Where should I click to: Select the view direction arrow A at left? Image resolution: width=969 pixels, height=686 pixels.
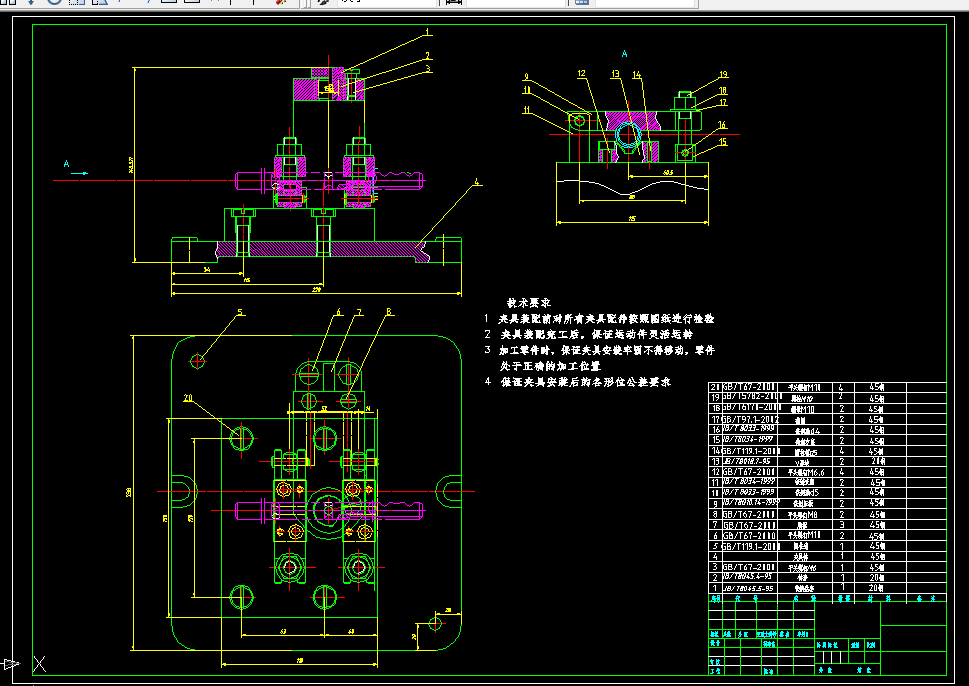[x=75, y=167]
